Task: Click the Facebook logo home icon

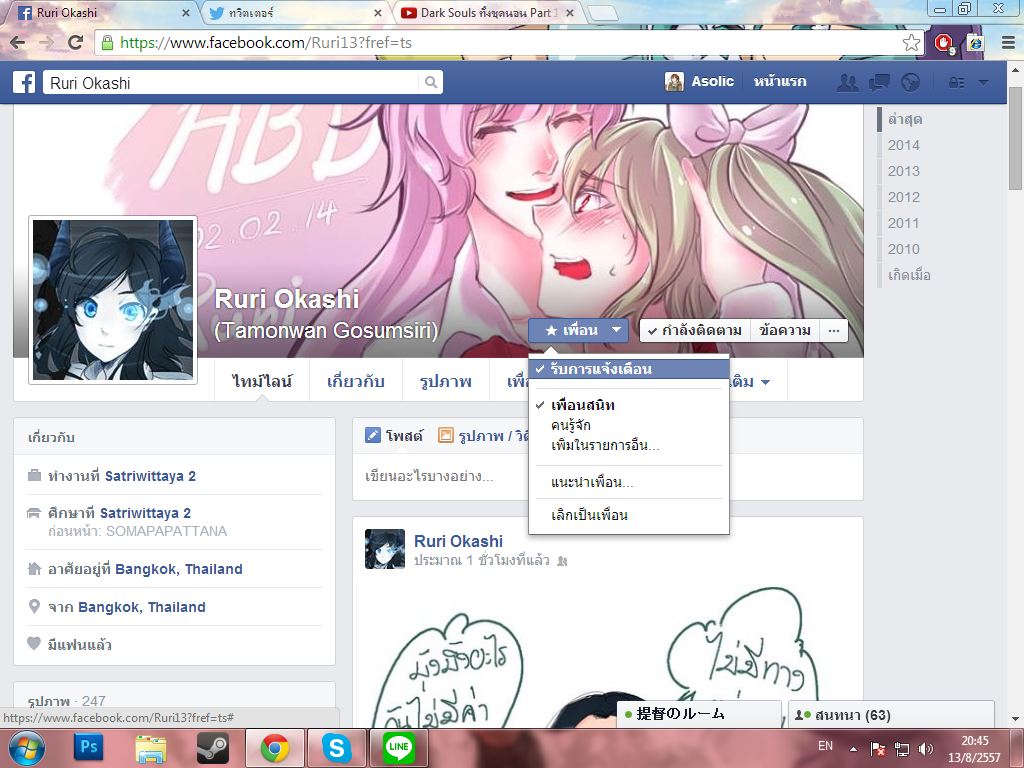Action: [x=24, y=82]
